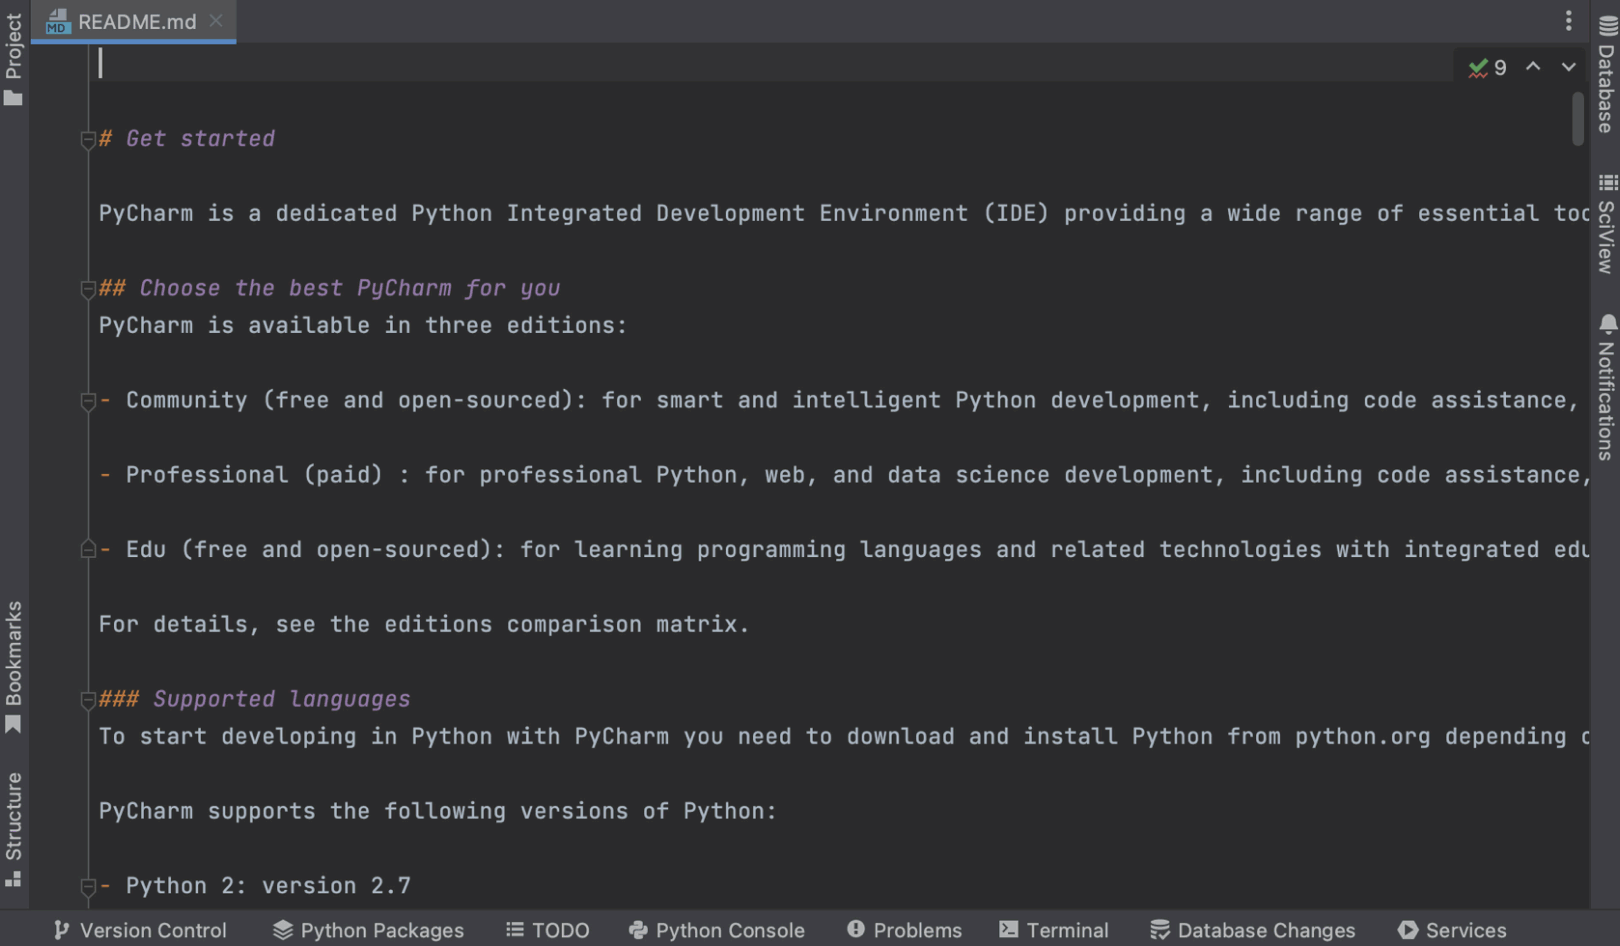Fold the Python 2 list item
This screenshot has height=946, width=1620.
click(88, 887)
